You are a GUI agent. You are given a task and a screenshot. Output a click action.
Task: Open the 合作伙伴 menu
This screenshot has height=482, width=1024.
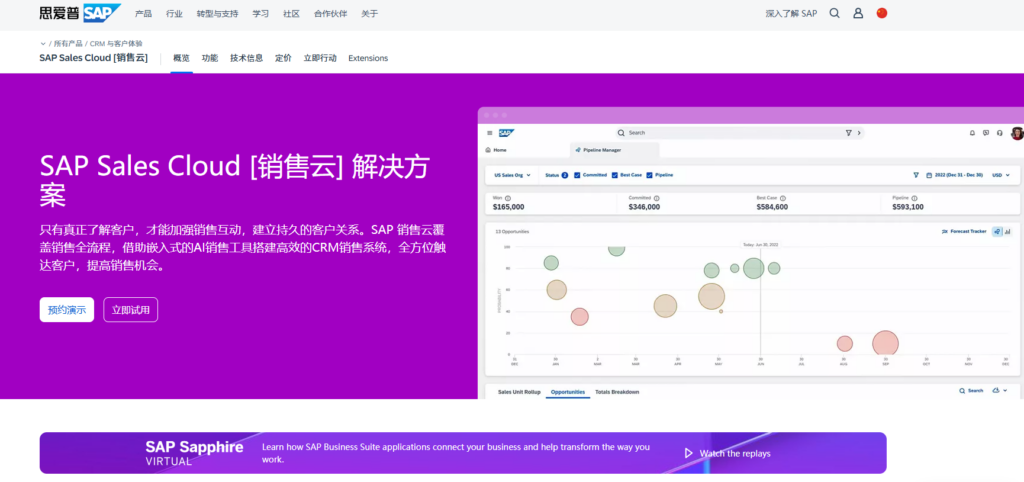[330, 13]
